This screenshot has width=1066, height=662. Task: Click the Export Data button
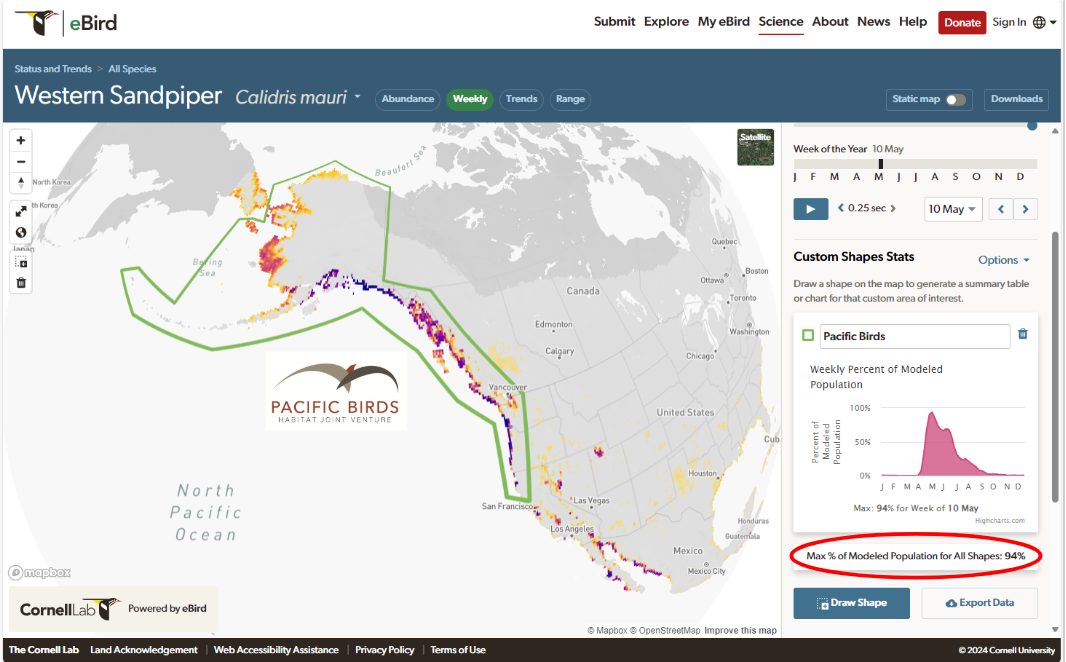(979, 603)
